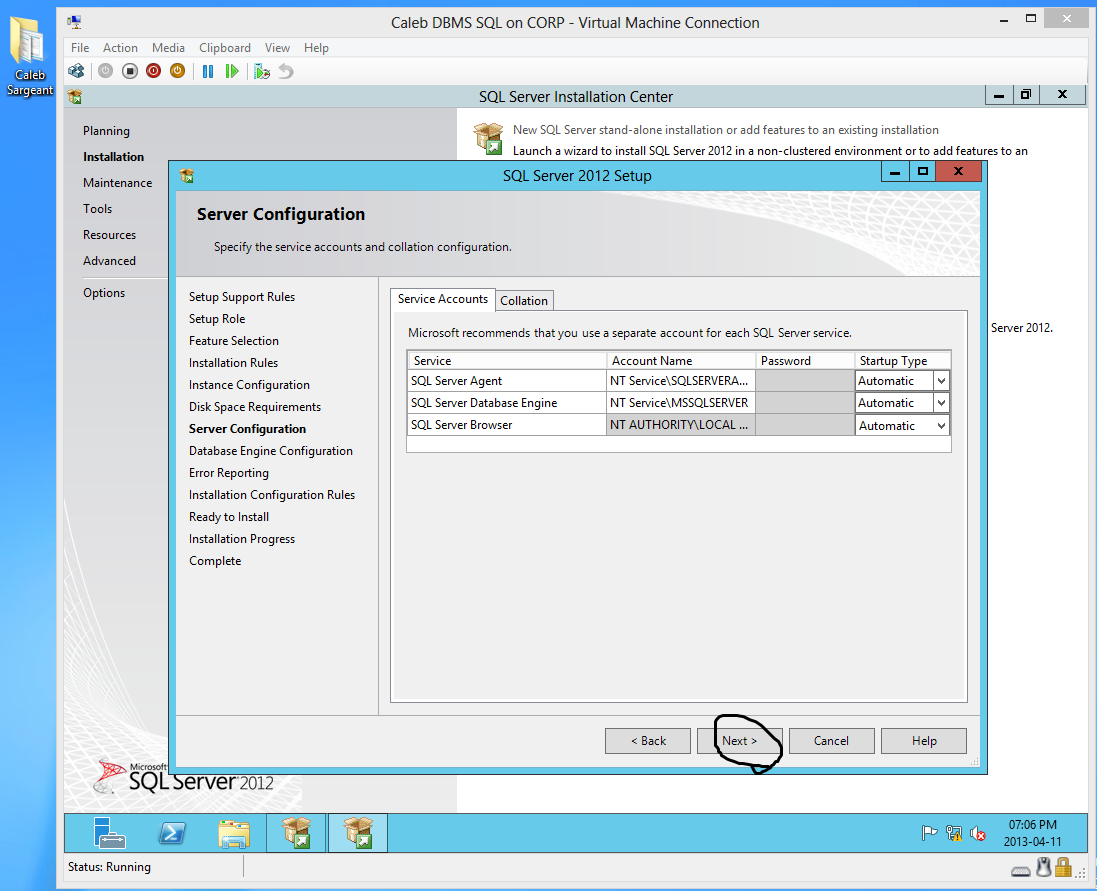The height and width of the screenshot is (891, 1097).
Task: Click the Service column header
Action: 507,361
